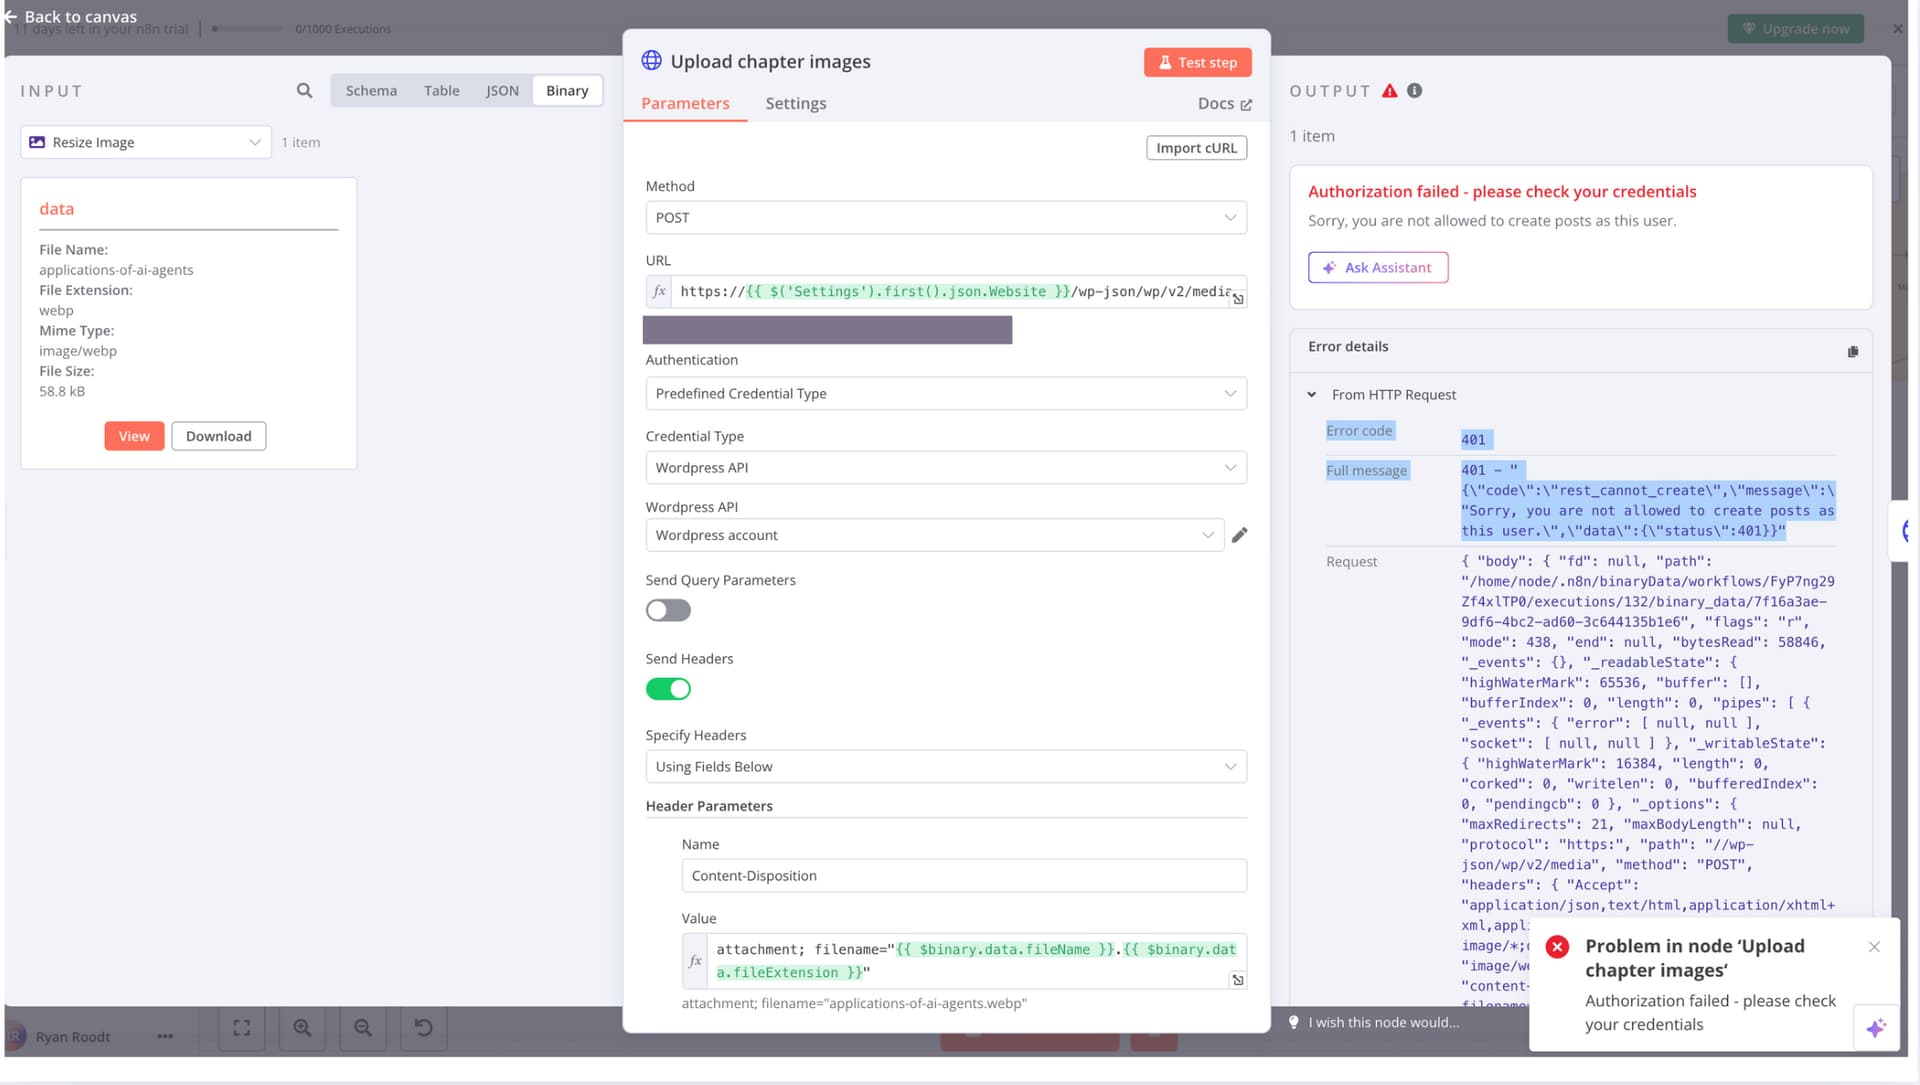Switch to the Settings tab

pos(795,104)
